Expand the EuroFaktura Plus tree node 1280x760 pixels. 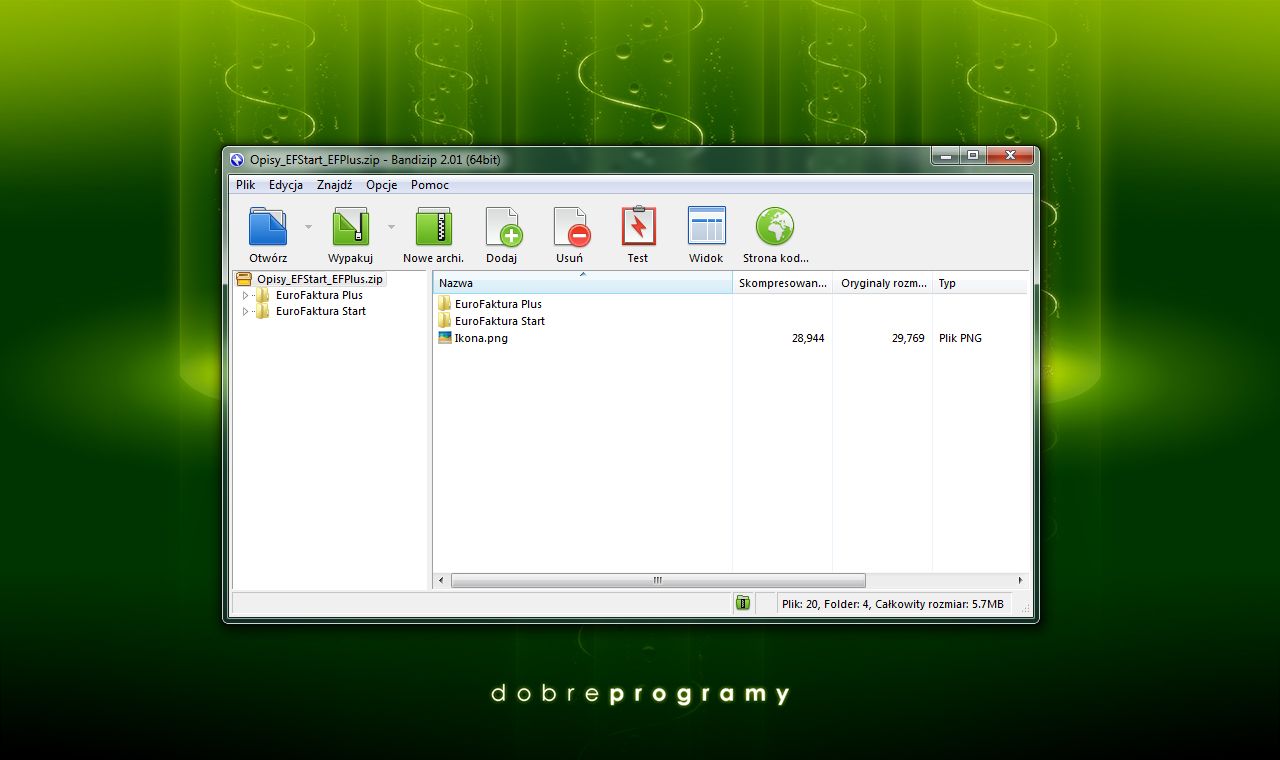(245, 295)
